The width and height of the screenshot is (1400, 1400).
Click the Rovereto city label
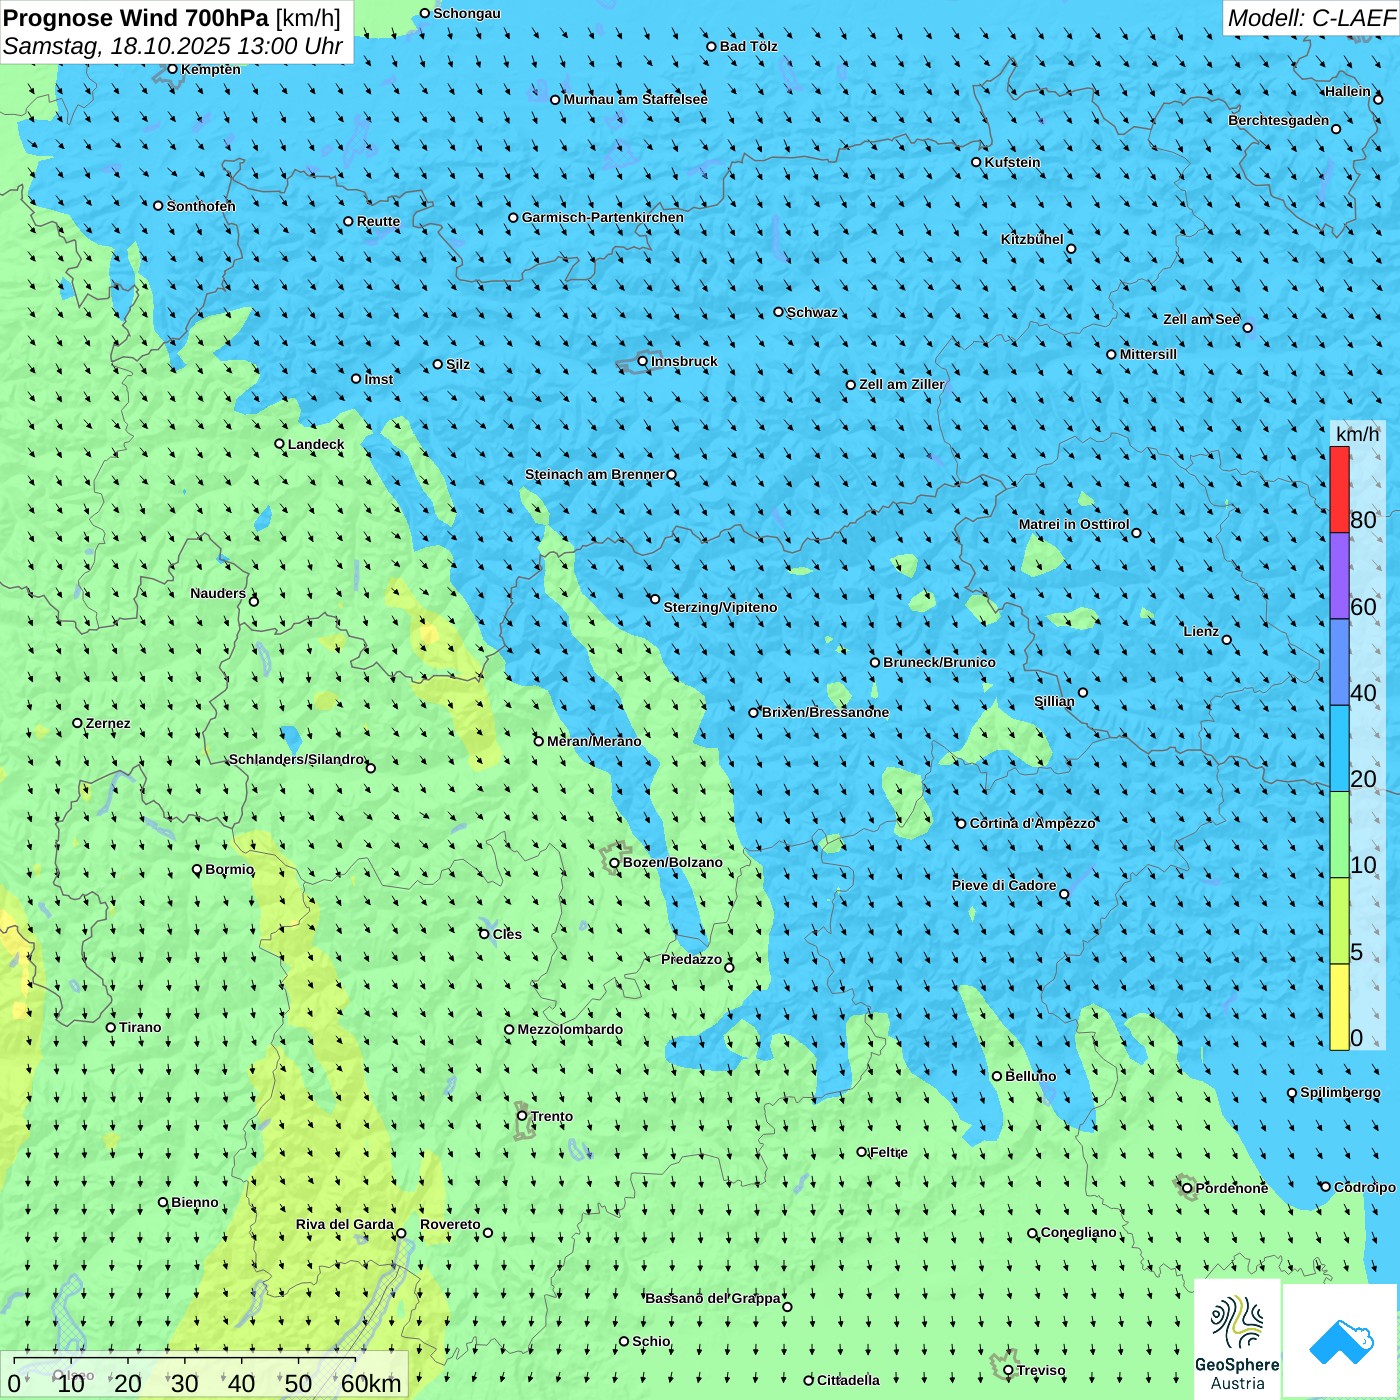point(450,1224)
